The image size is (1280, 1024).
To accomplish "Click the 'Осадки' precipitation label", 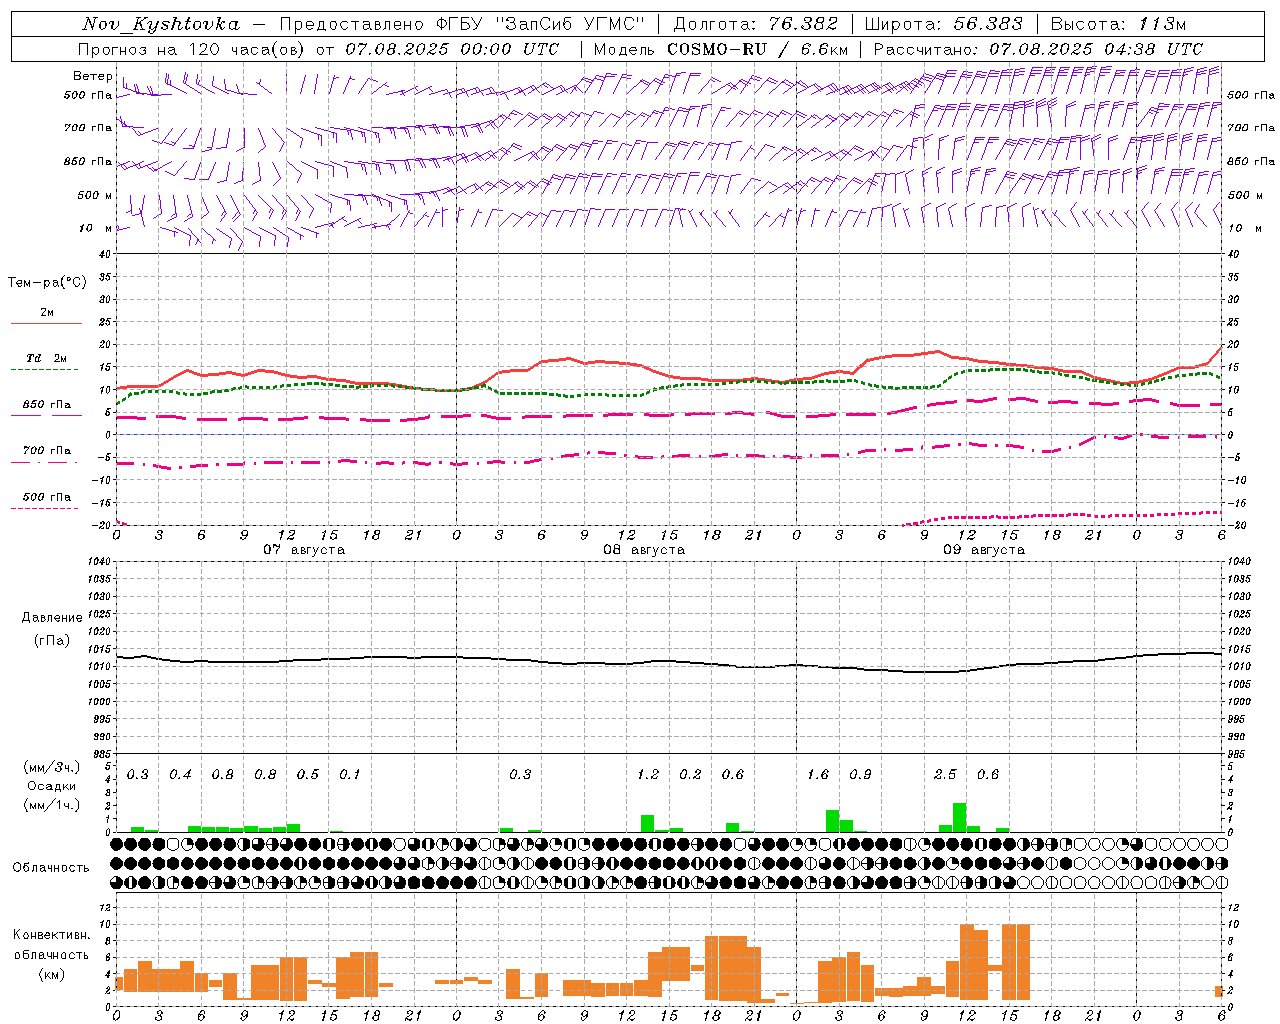I will [52, 786].
